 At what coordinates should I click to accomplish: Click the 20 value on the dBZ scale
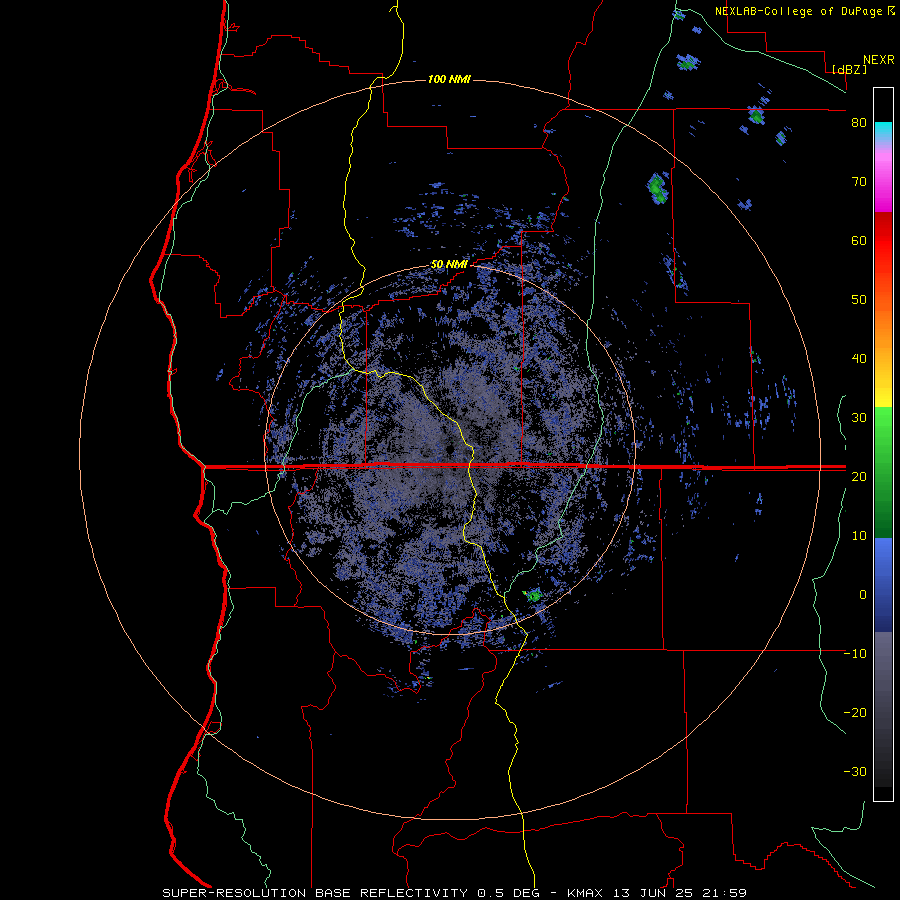tap(859, 476)
